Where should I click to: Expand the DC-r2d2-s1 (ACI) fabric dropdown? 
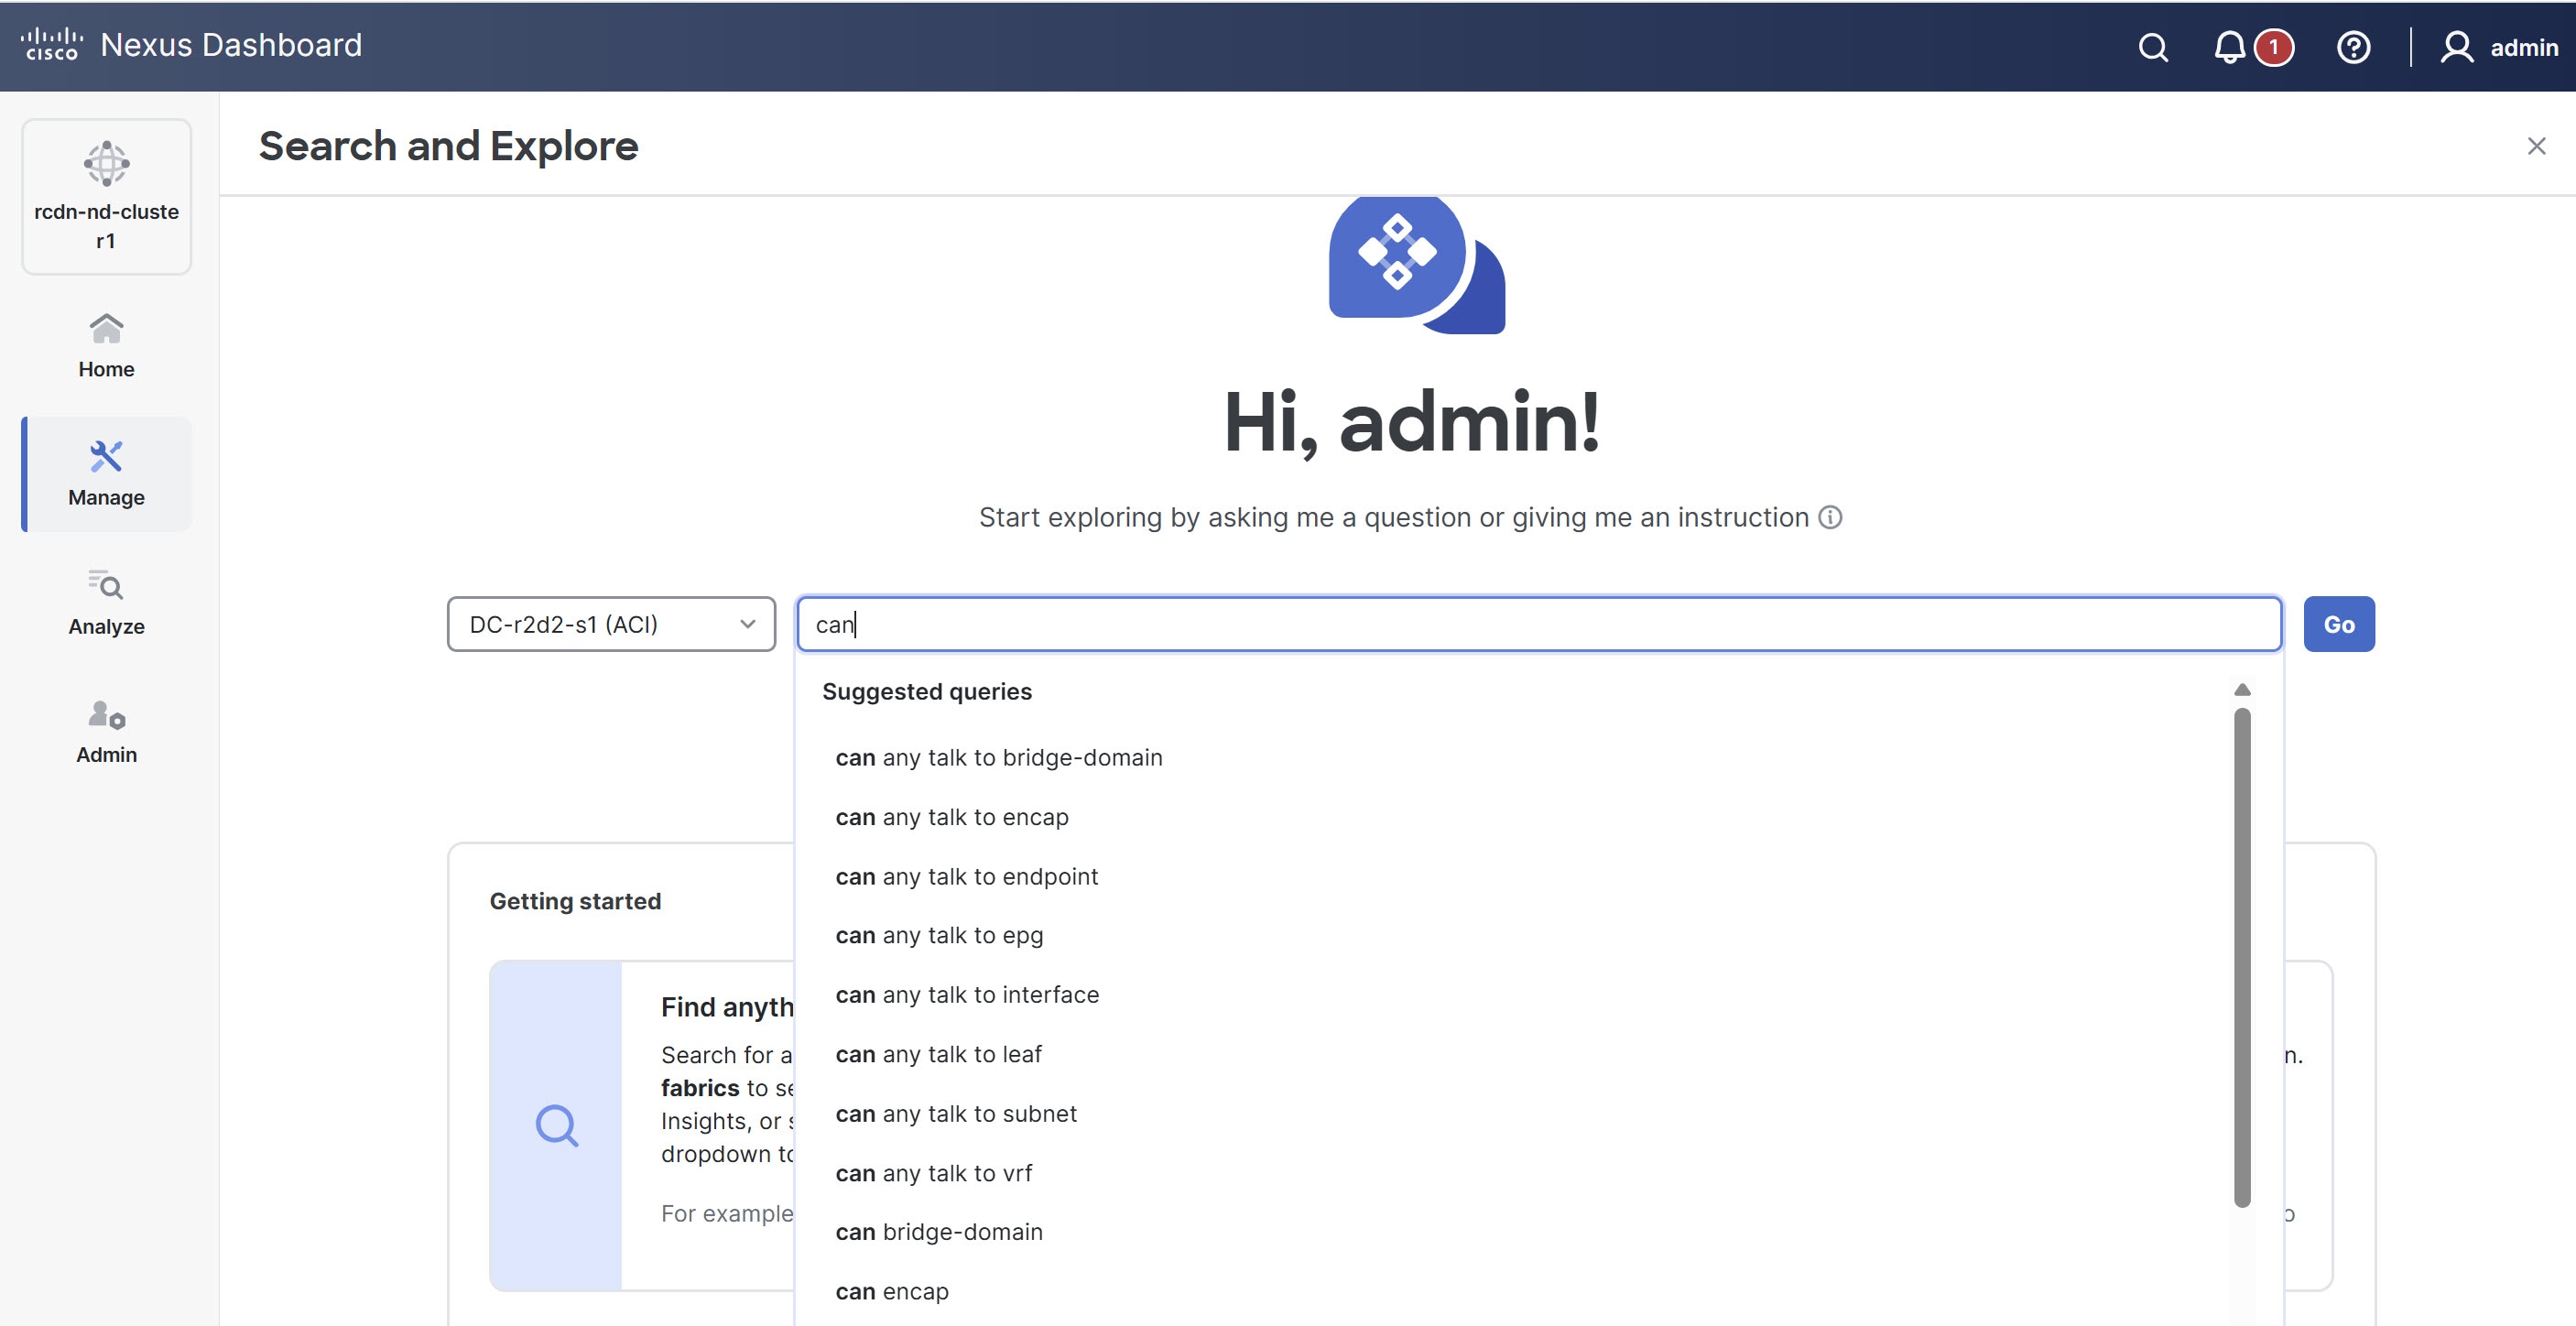611,624
